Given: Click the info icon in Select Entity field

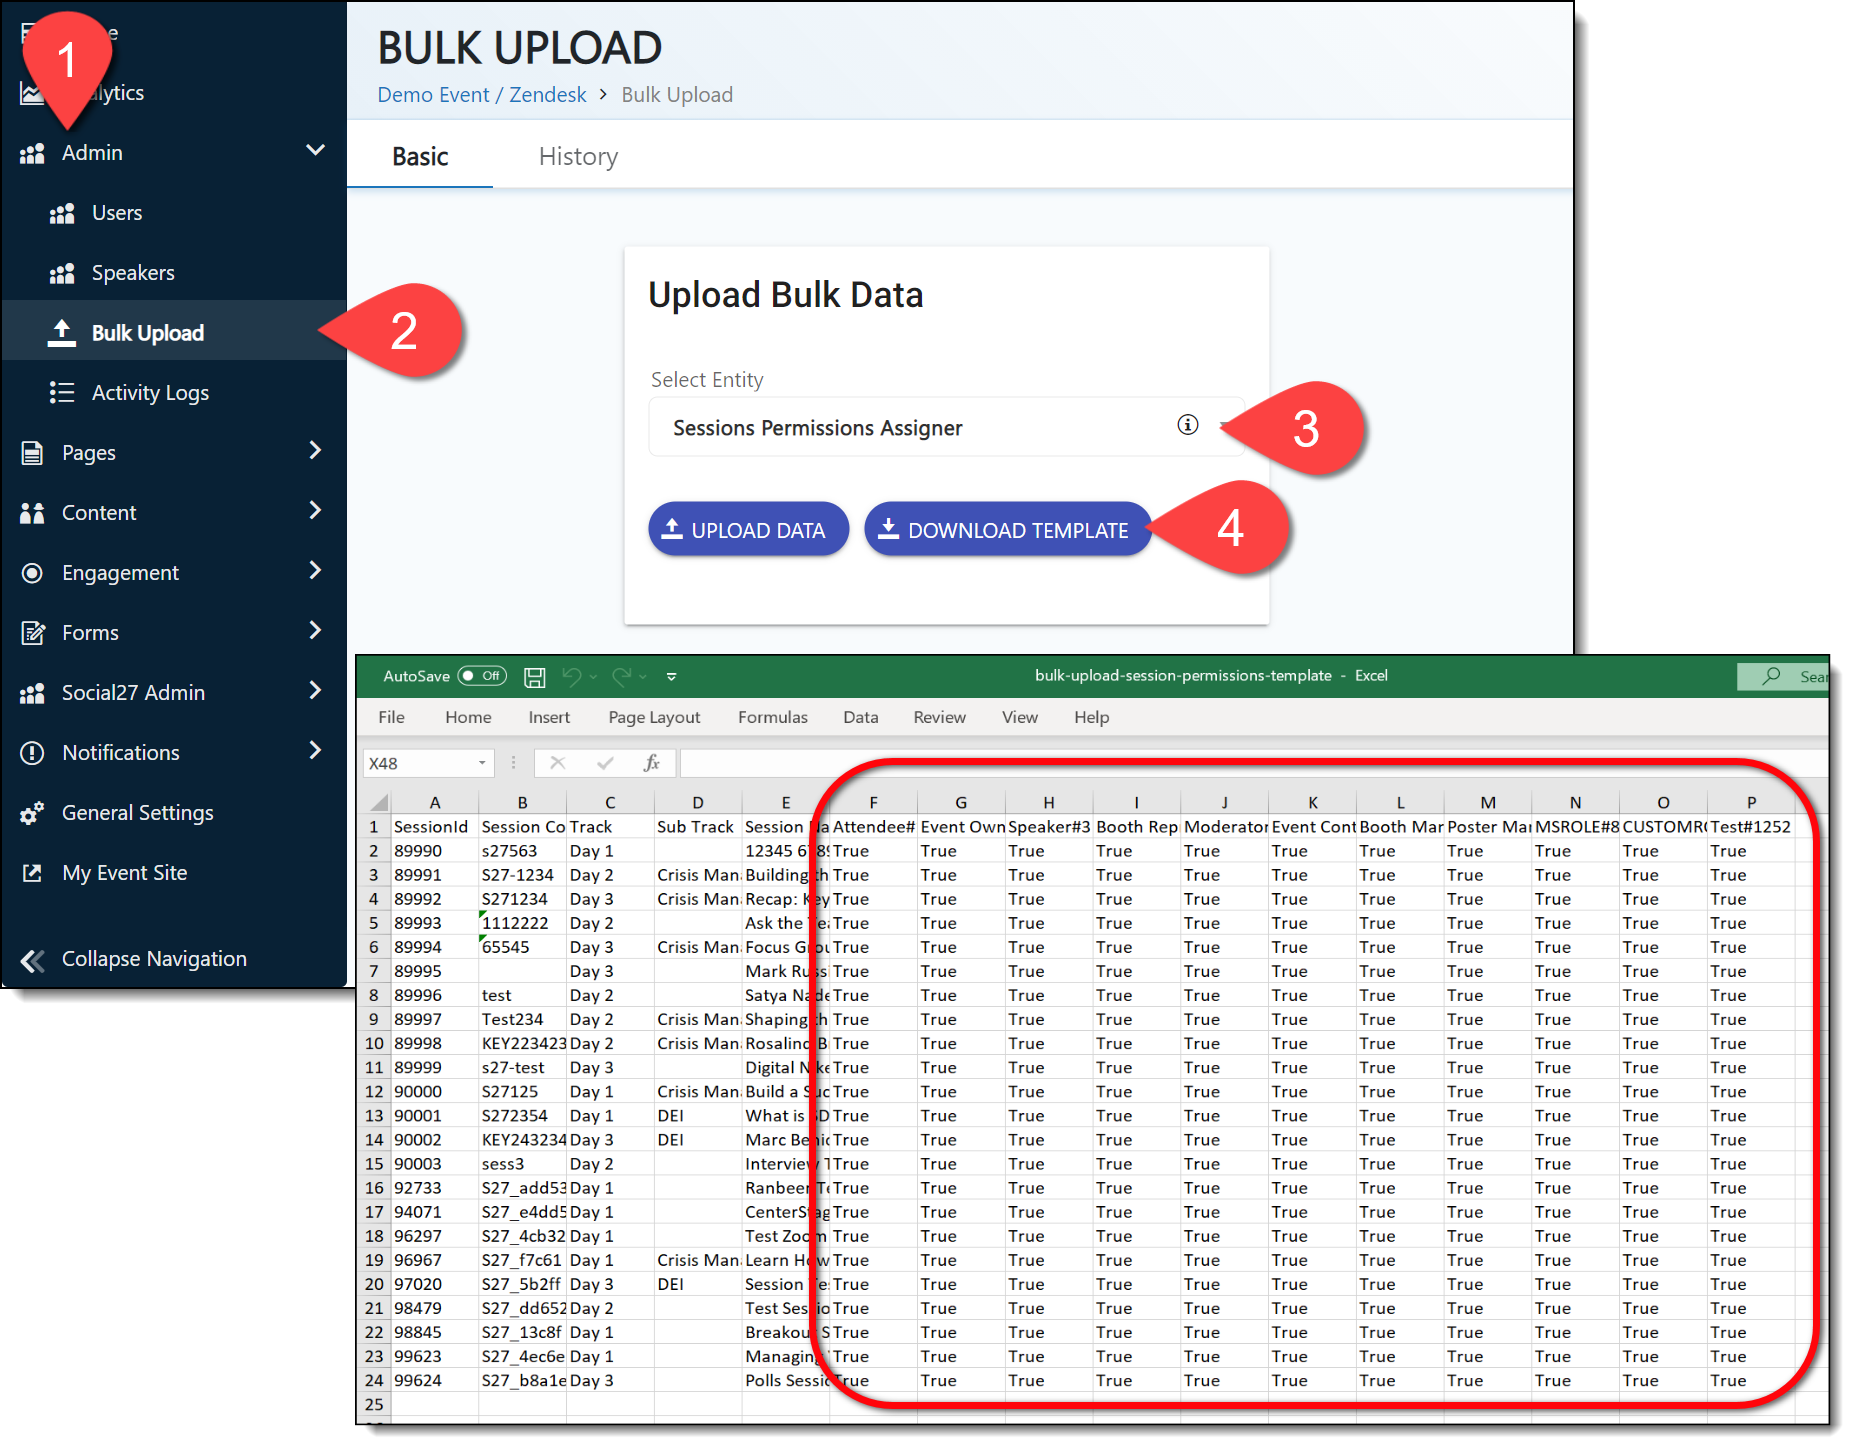Looking at the screenshot, I should point(1187,425).
